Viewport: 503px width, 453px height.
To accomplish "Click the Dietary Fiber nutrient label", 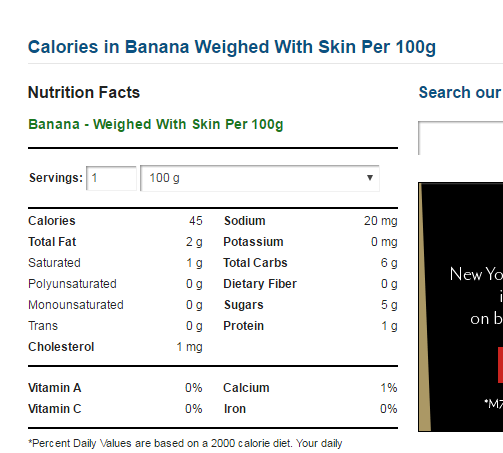I will (x=260, y=284).
